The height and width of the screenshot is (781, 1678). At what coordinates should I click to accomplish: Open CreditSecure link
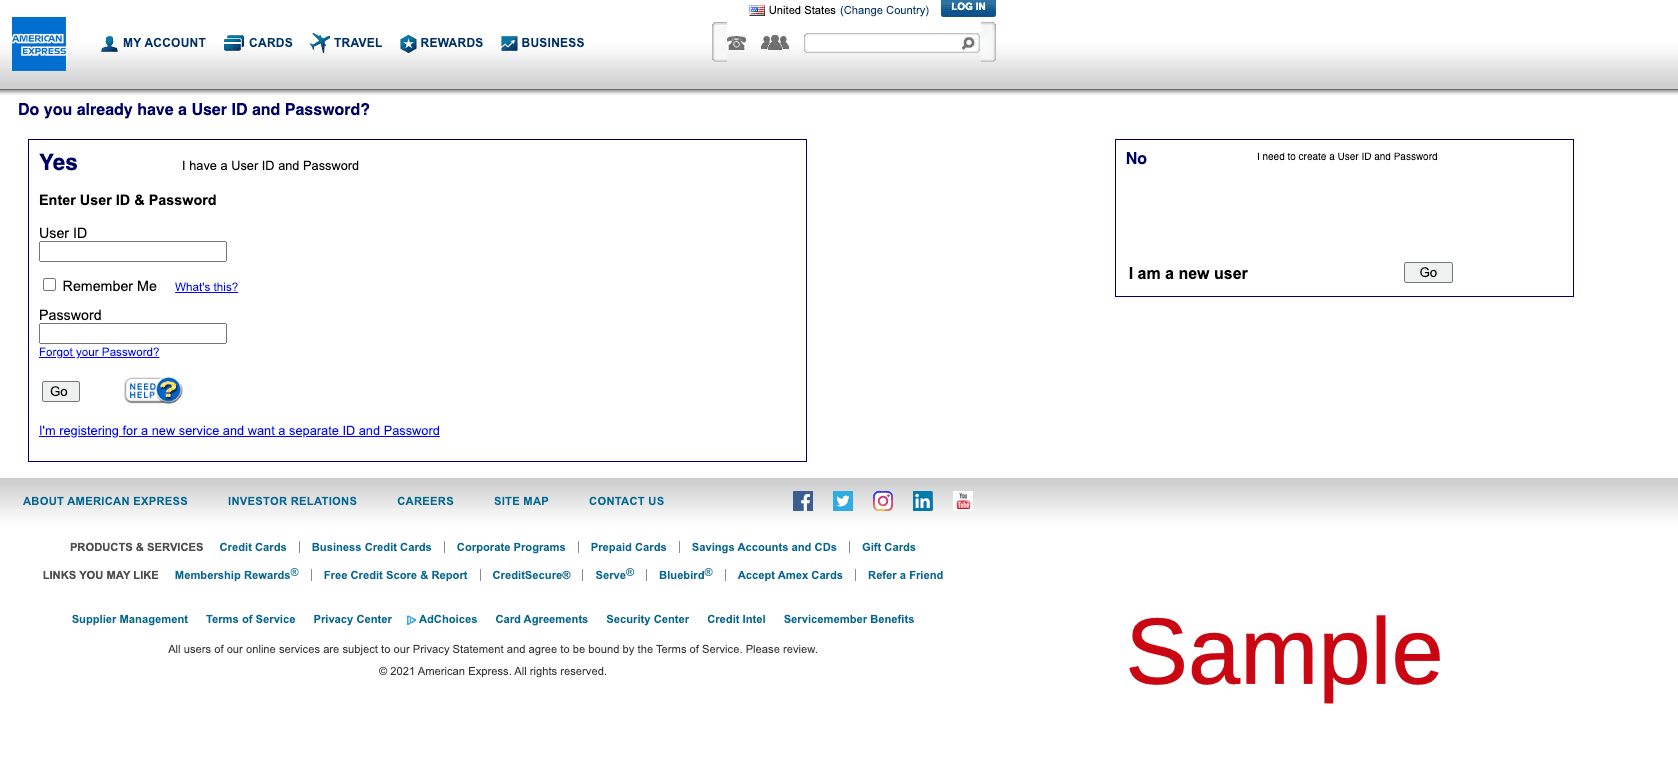point(531,575)
